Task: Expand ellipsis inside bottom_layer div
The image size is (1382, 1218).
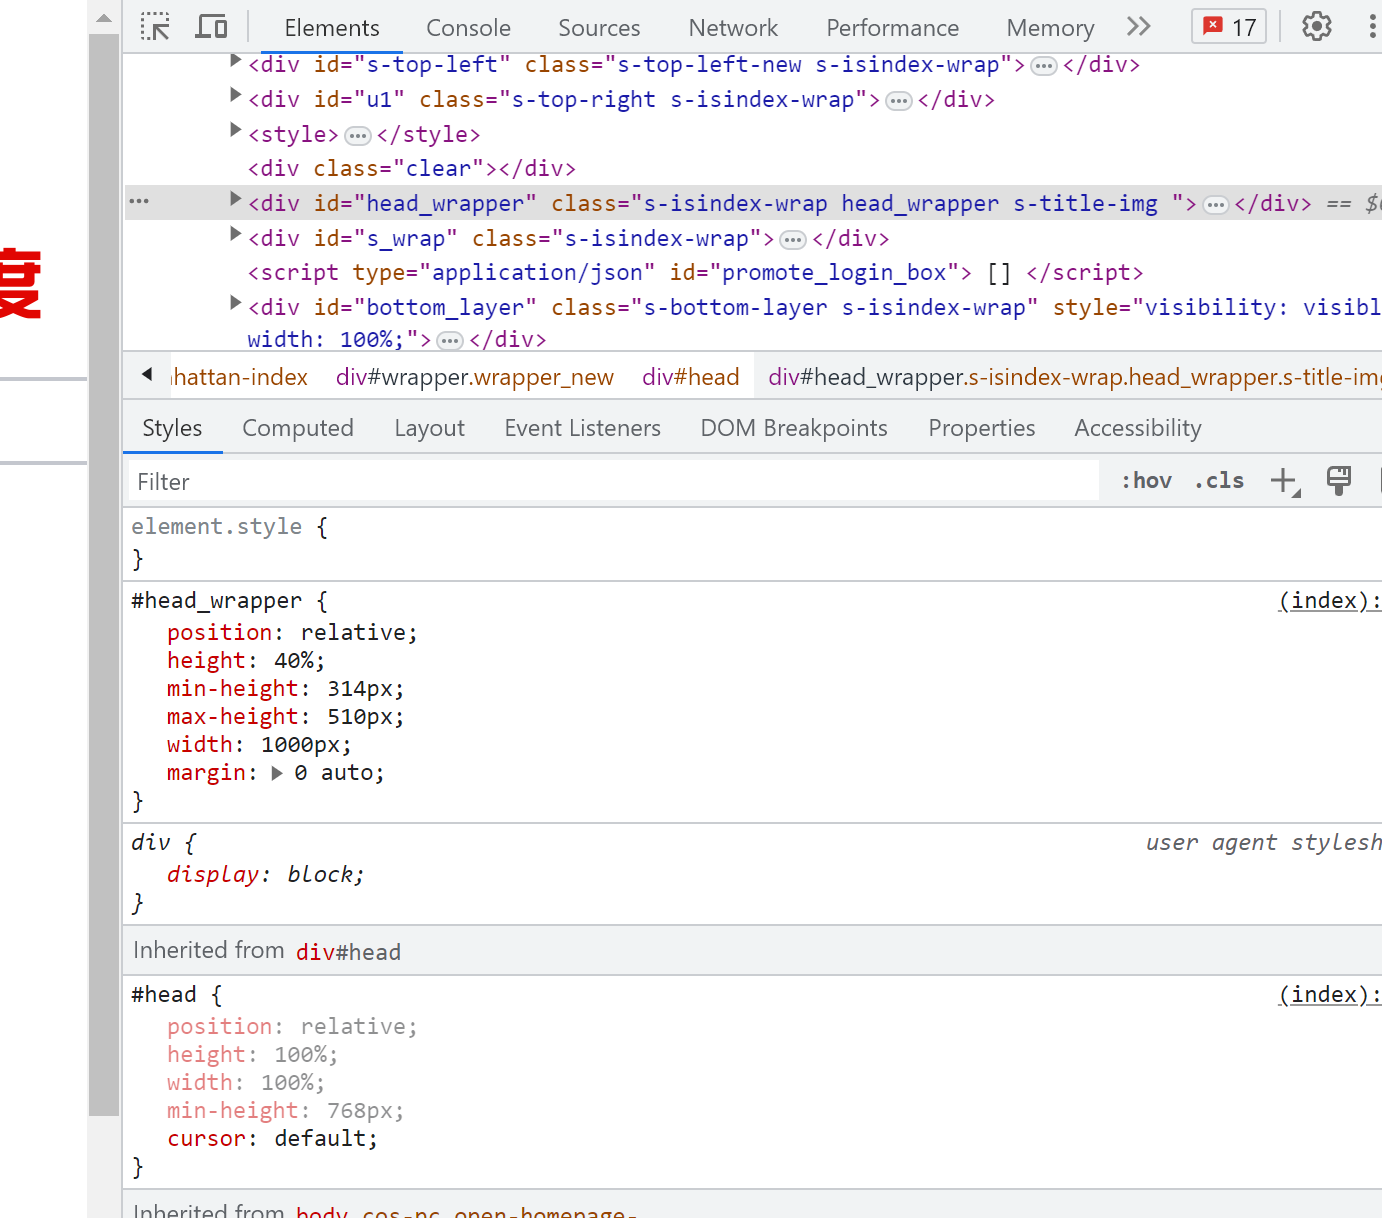Action: click(450, 341)
